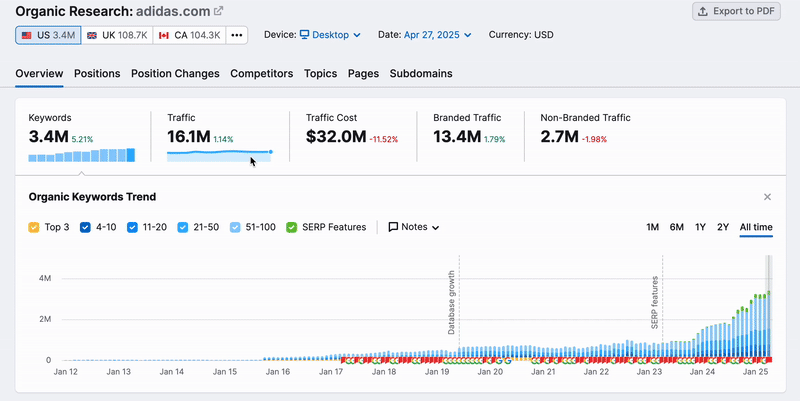Go to the Competitors tab
The height and width of the screenshot is (401, 800).
(x=261, y=74)
